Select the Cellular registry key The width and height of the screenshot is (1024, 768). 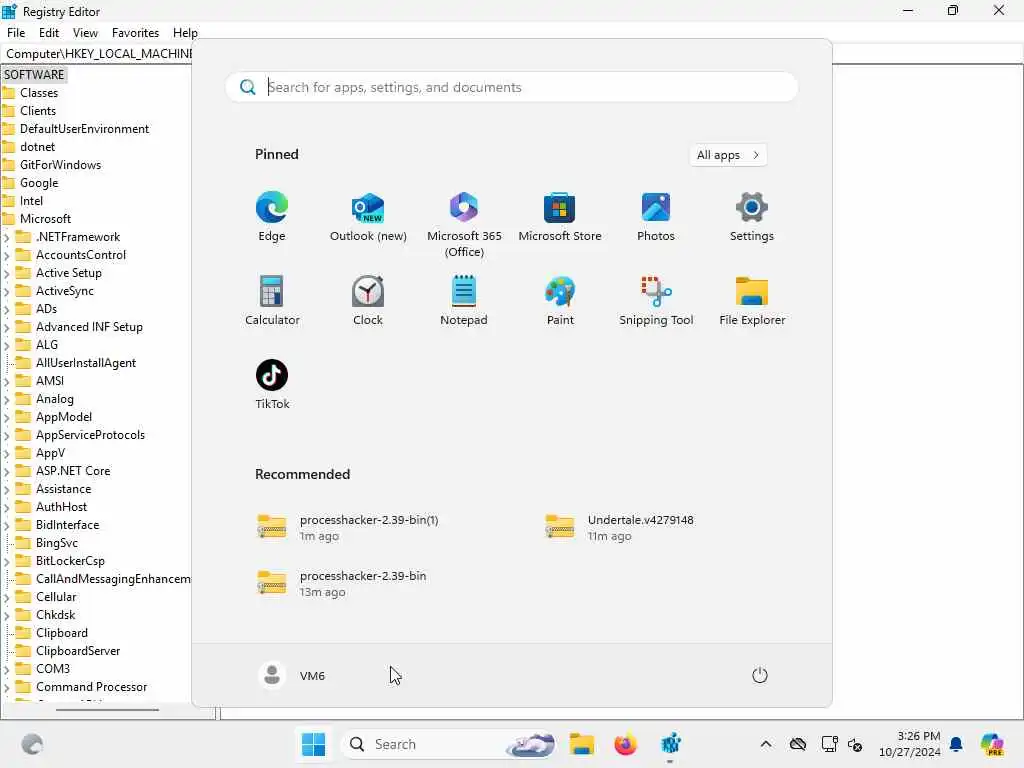point(56,597)
